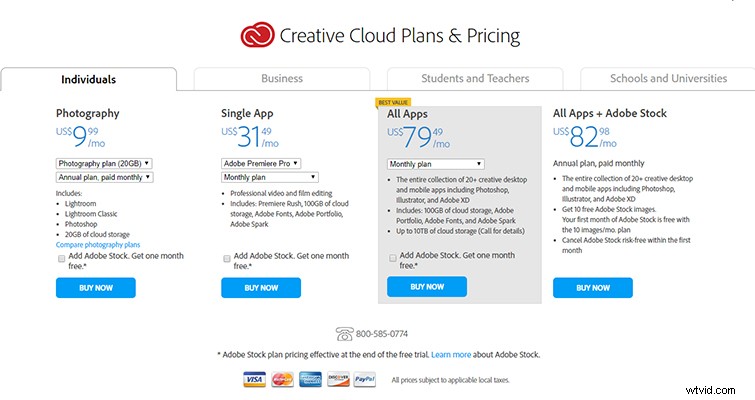755x400 pixels.
Task: Open the All Apps Monthly plan dropdown
Action: pos(435,163)
